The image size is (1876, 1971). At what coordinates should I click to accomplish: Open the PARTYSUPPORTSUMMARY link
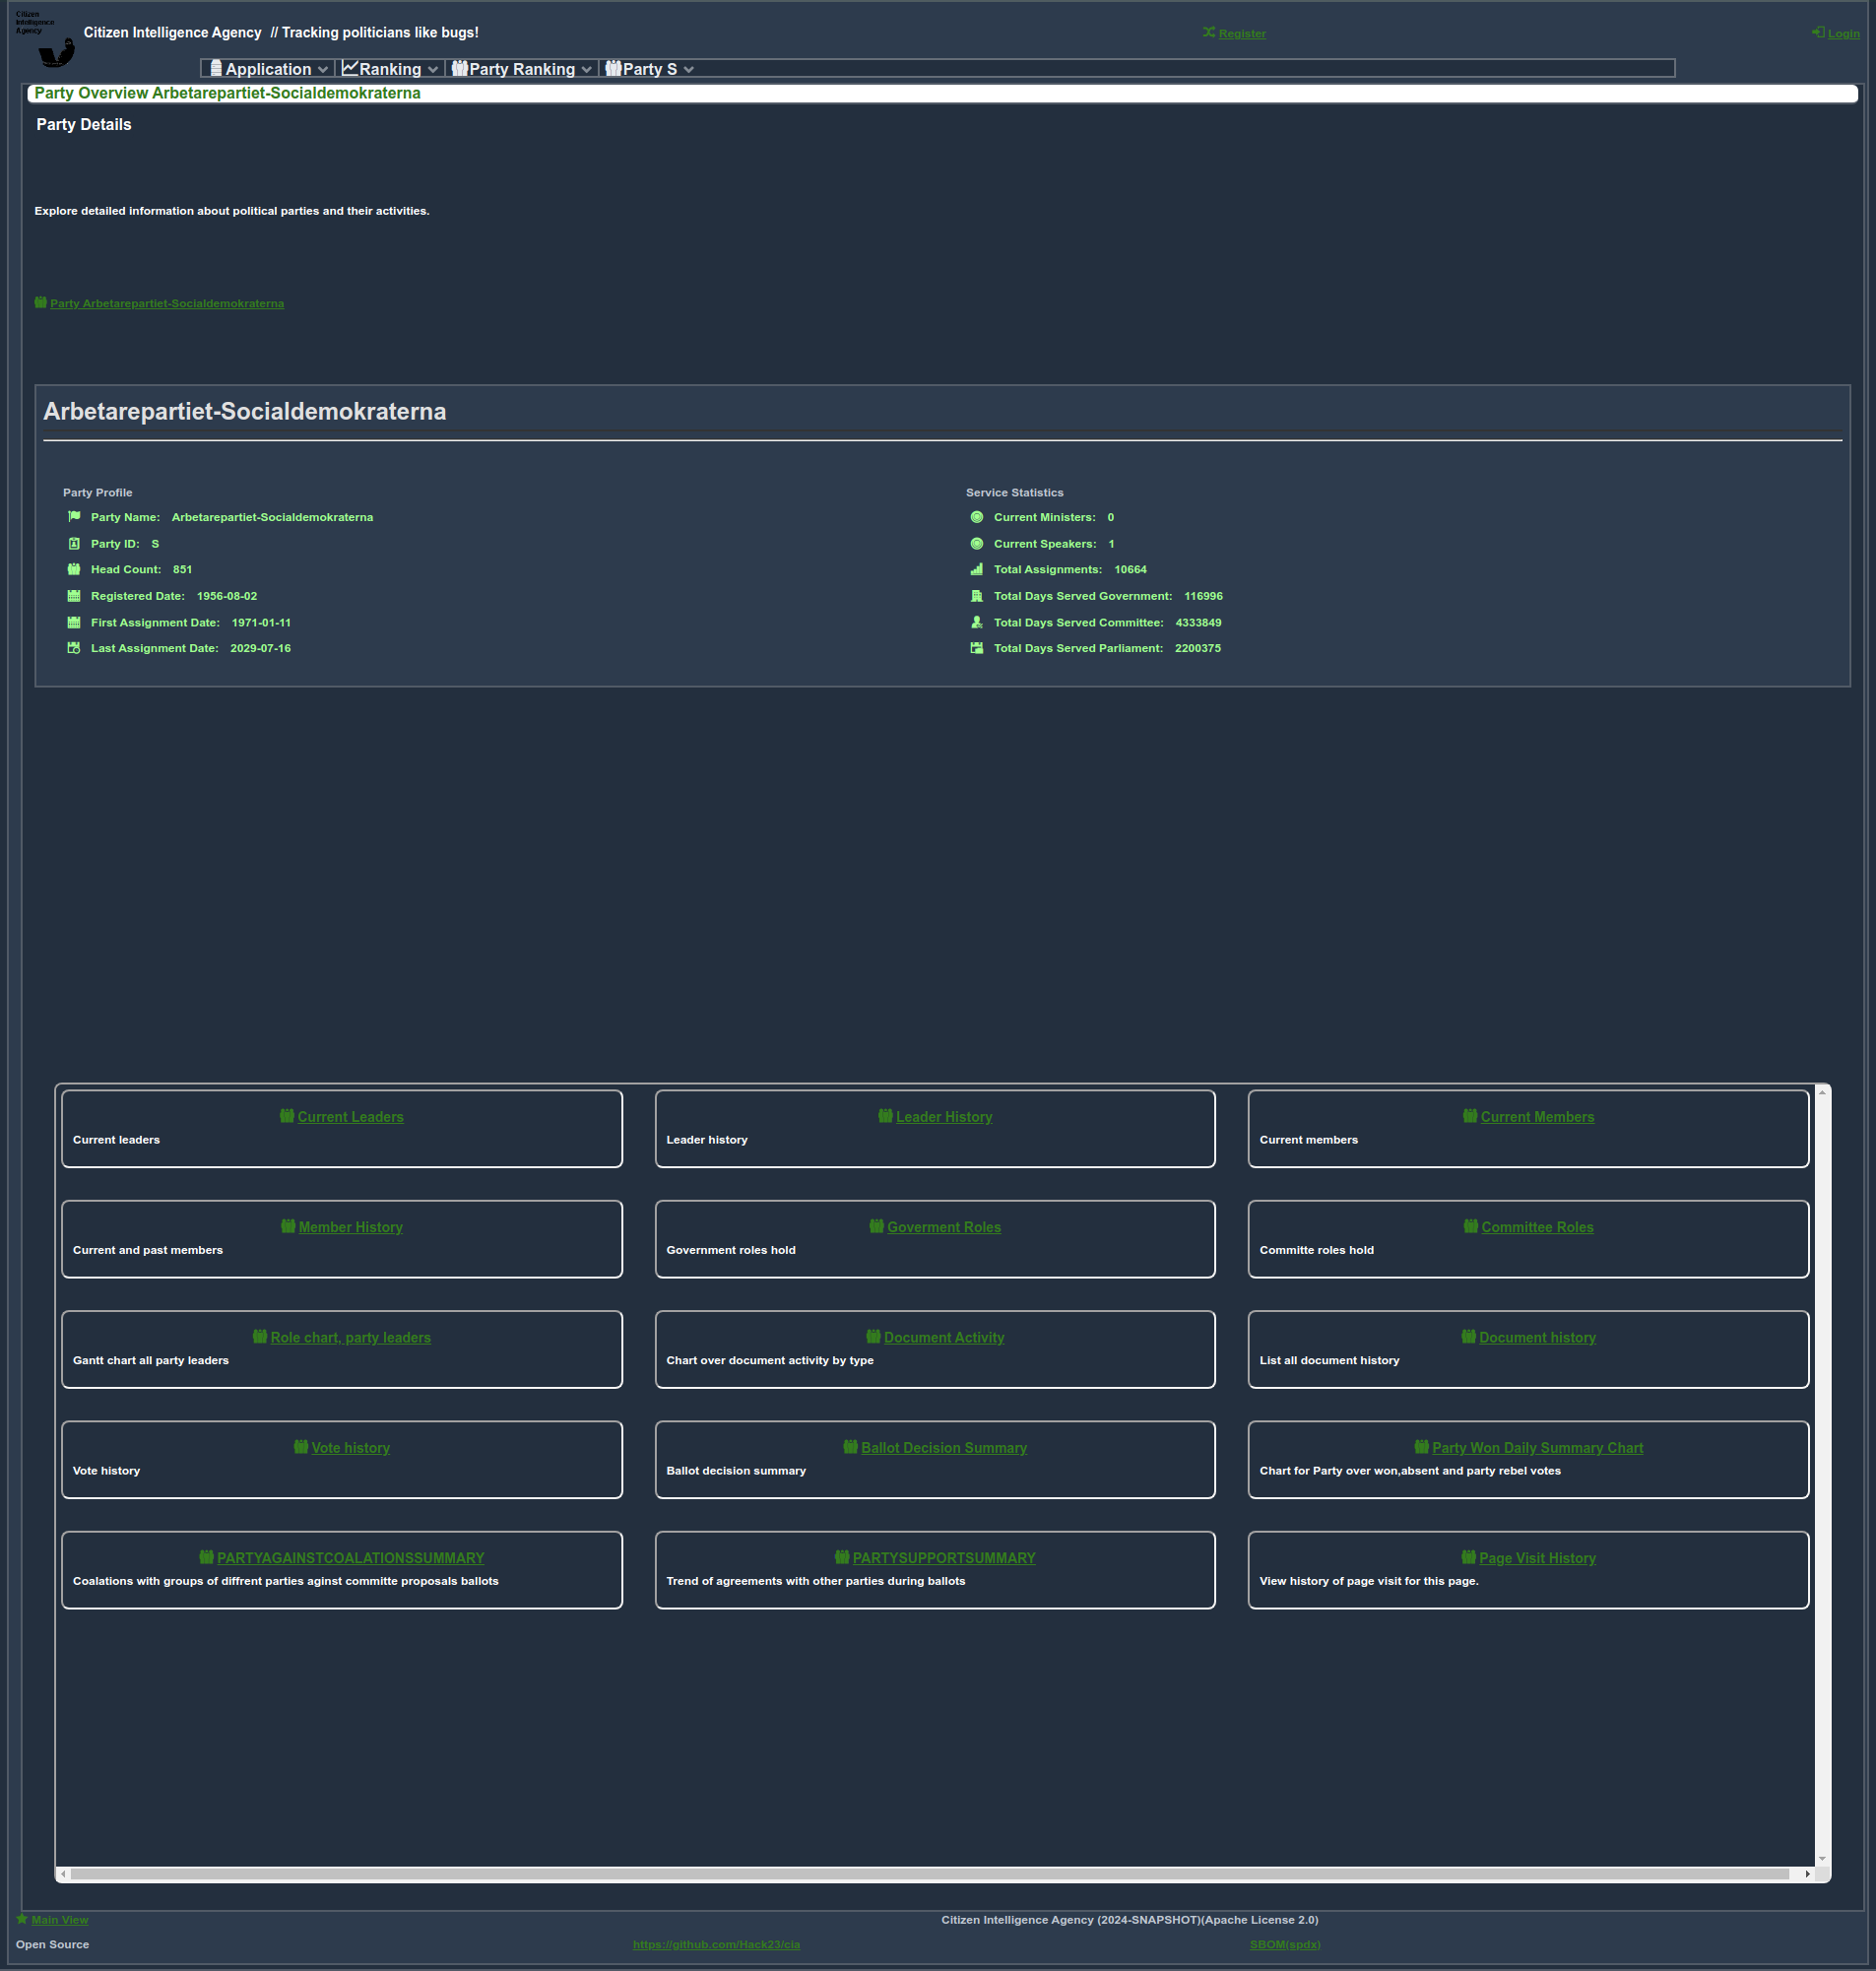click(944, 1558)
